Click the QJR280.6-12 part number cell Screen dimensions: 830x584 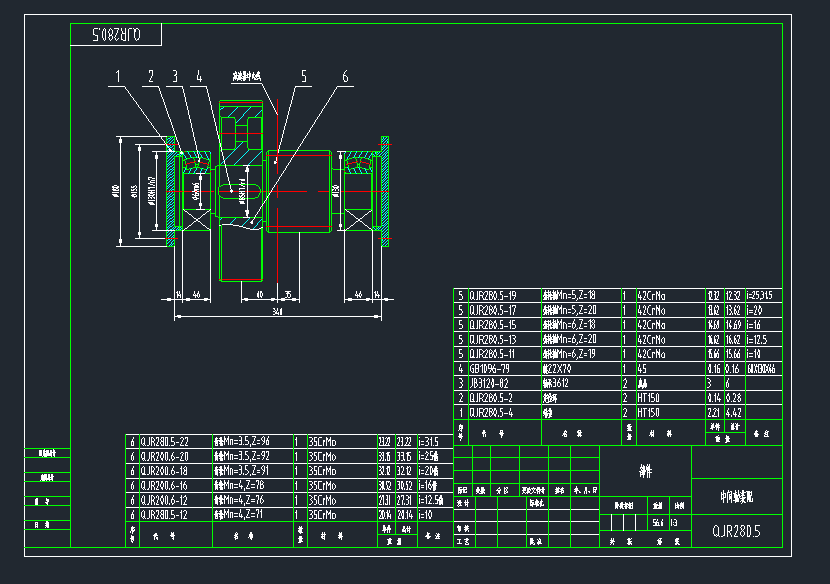click(175, 500)
